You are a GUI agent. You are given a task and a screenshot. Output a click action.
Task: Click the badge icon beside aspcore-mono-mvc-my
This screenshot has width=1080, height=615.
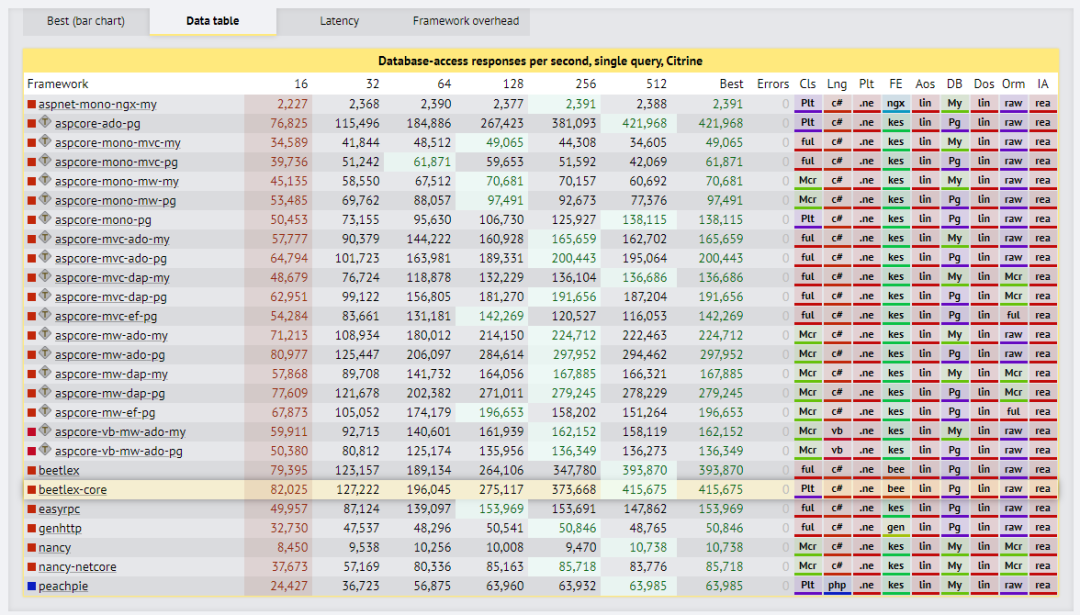click(x=45, y=142)
